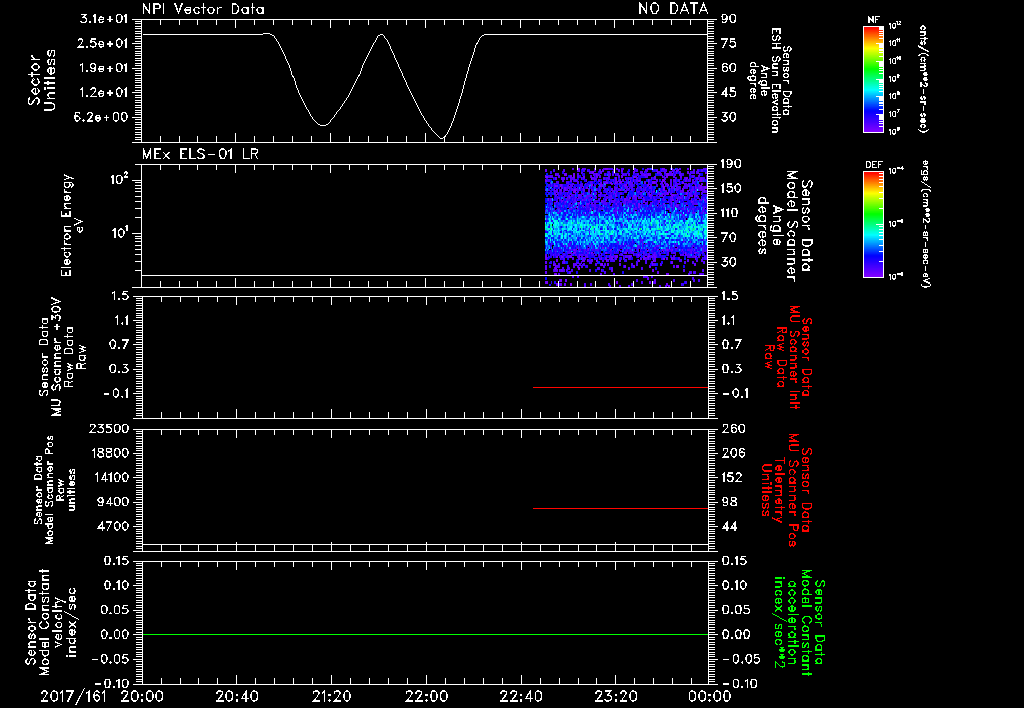The width and height of the screenshot is (1024, 708).
Task: Click the green zero-velocity line
Action: (425, 634)
